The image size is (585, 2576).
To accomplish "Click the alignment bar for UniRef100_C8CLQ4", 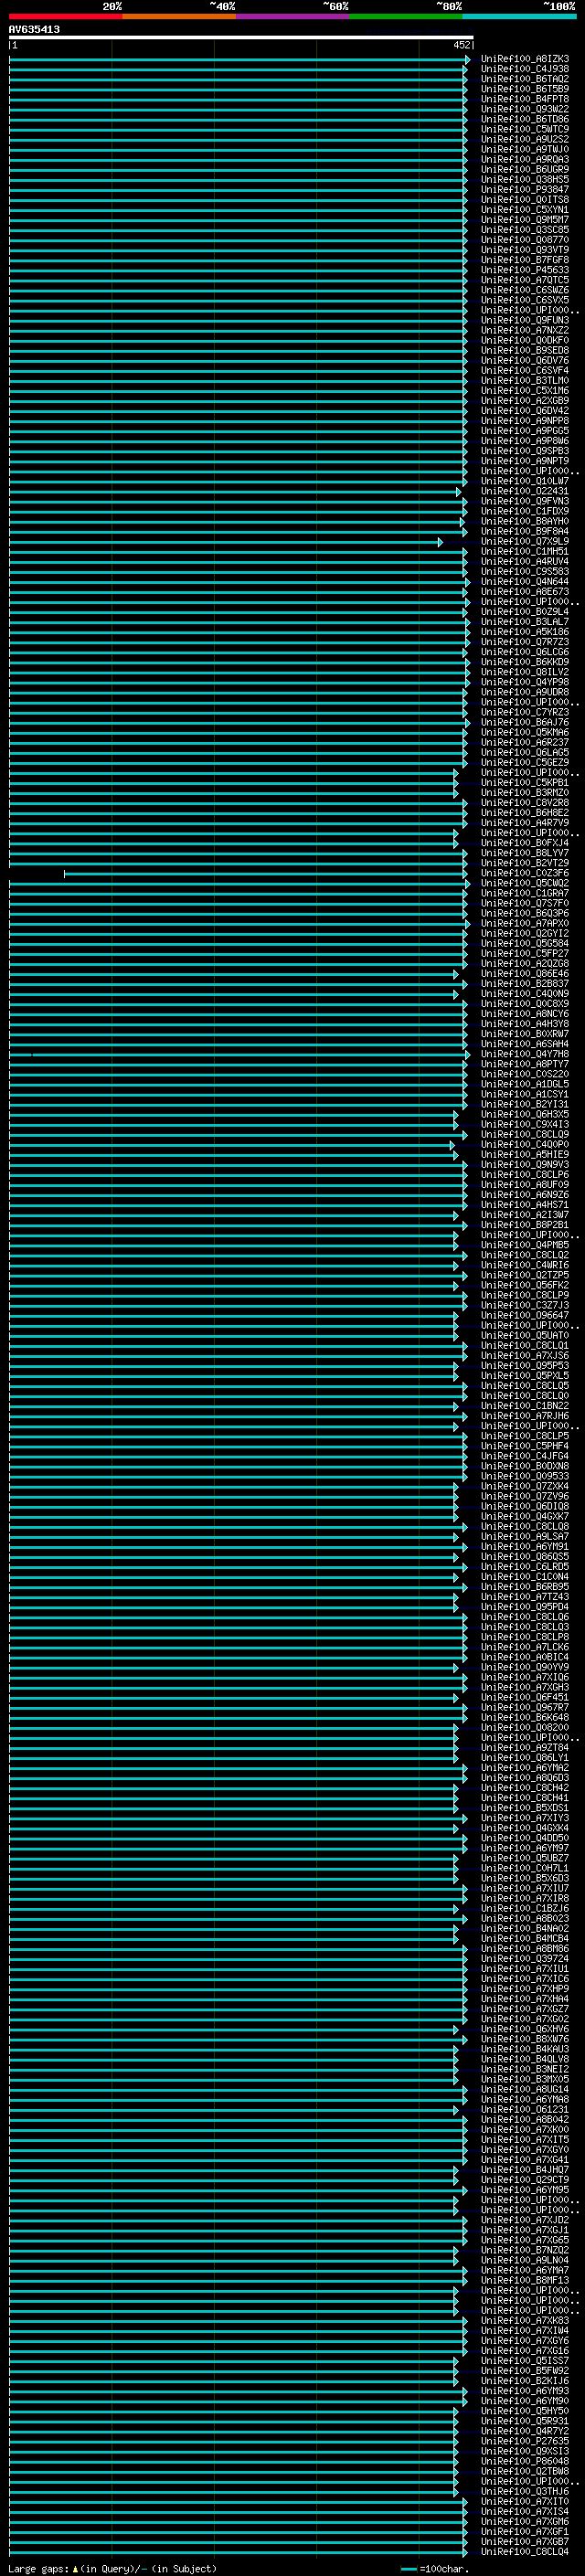I will click(238, 2552).
